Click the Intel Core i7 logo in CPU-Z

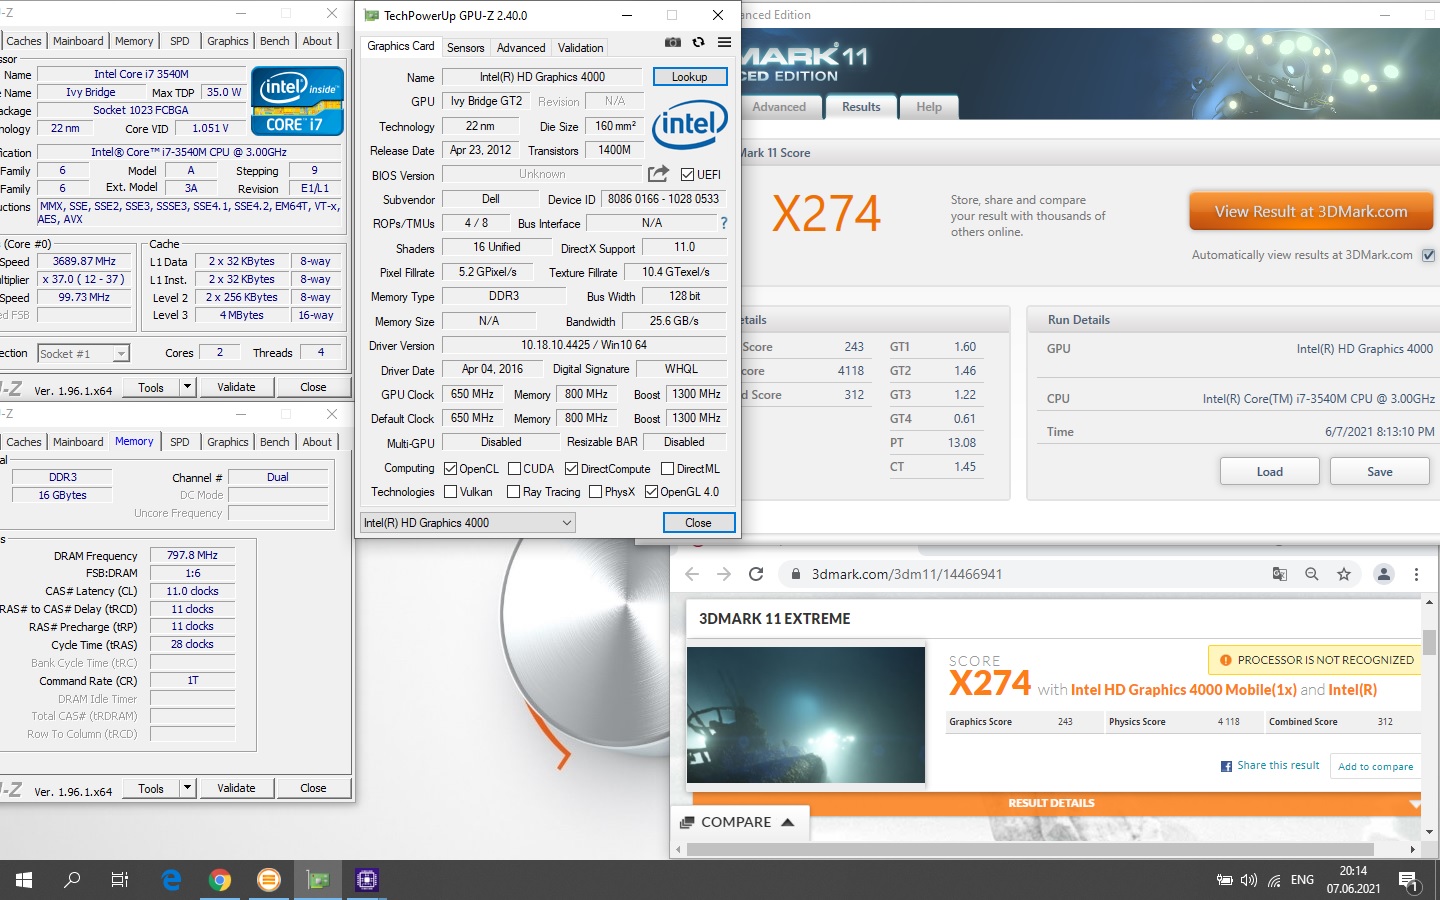coord(297,101)
